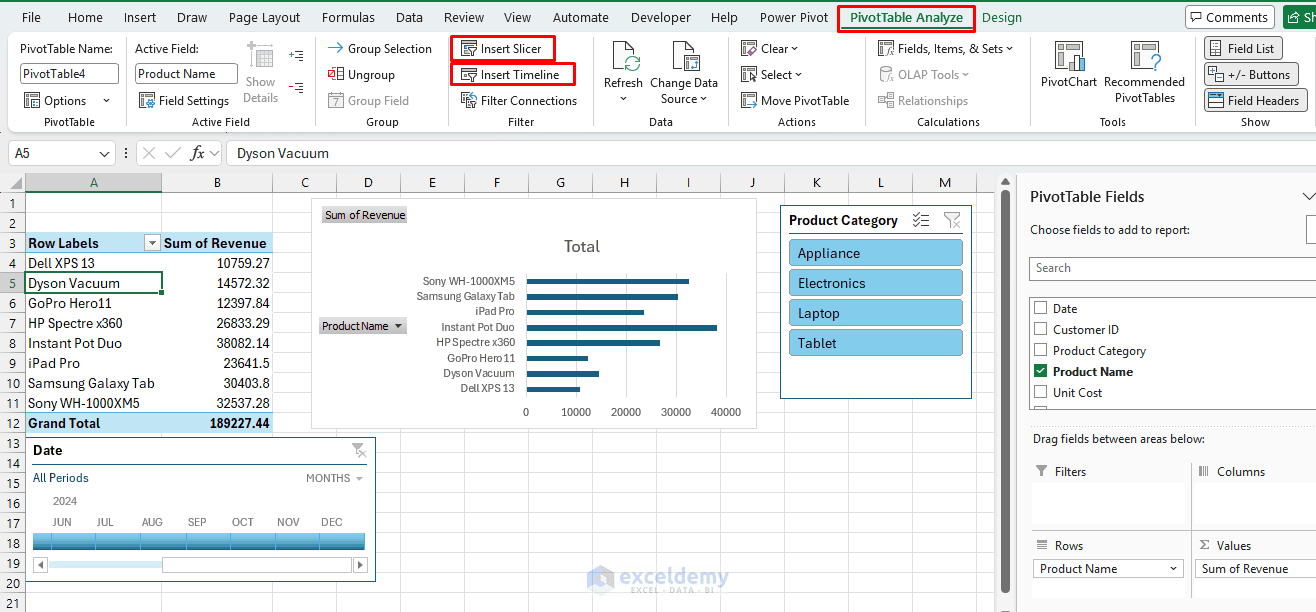The image size is (1316, 612).
Task: Click the Collapse Field minus icon
Action: point(296,88)
